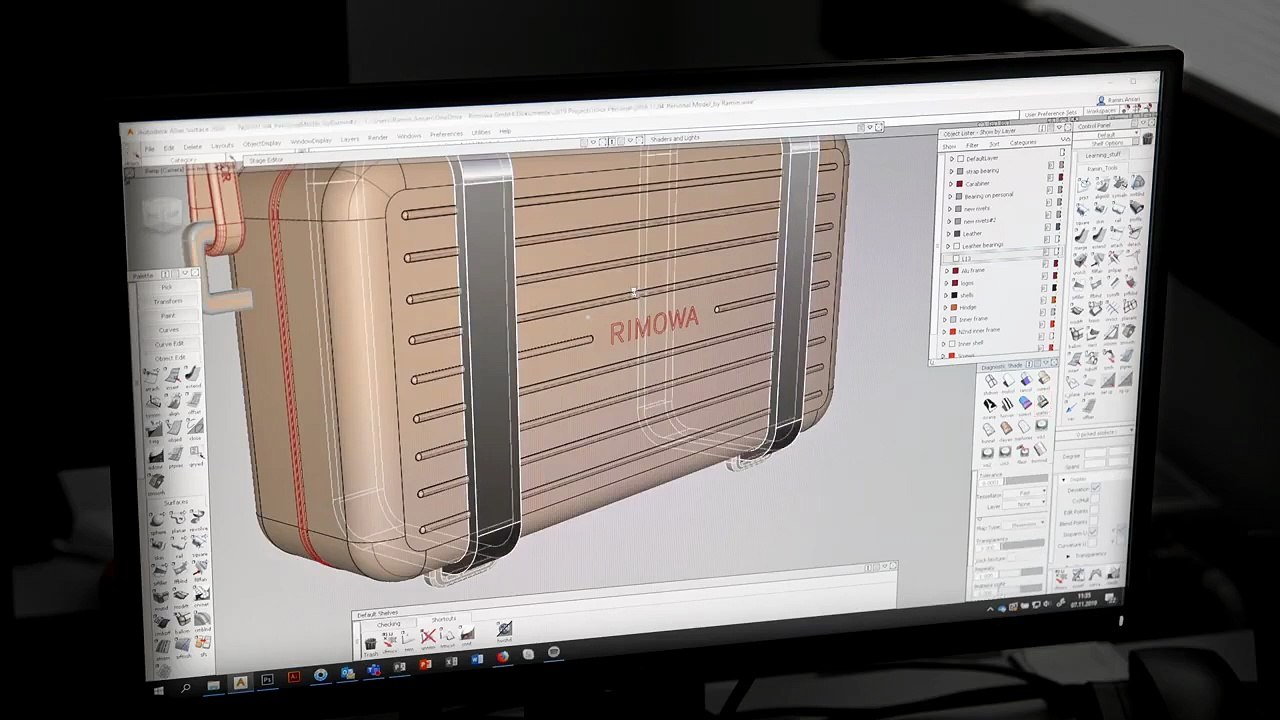The height and width of the screenshot is (720, 1280).
Task: Click the shells layer black color swatch
Action: [x=954, y=295]
